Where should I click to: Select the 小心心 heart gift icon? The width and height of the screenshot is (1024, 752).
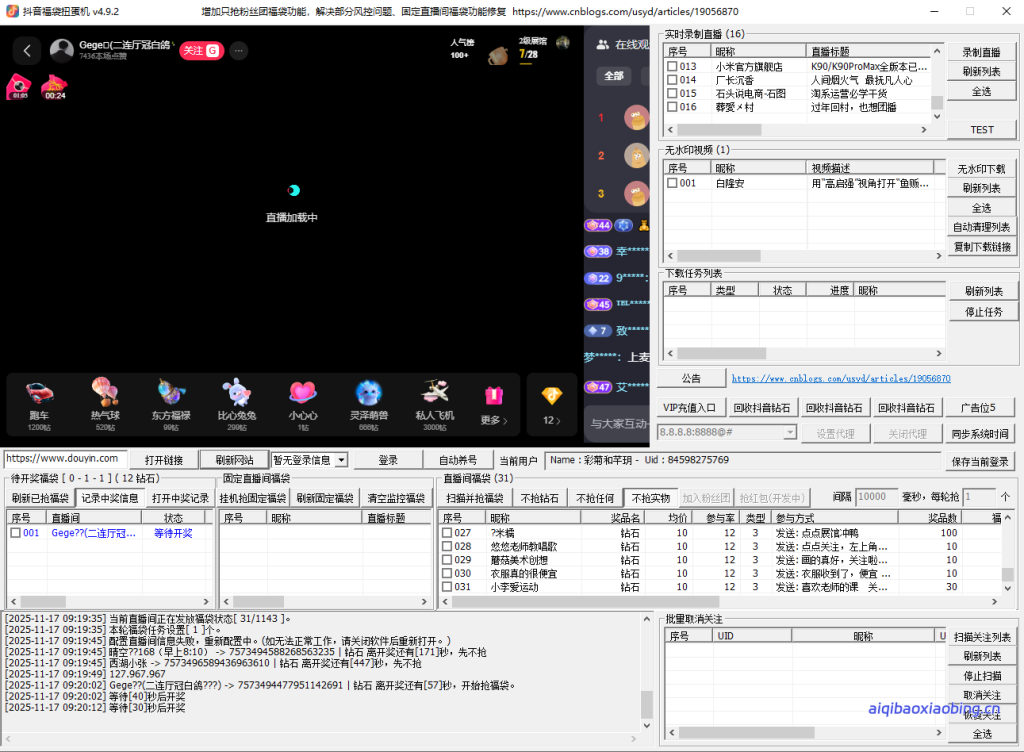[x=302, y=397]
